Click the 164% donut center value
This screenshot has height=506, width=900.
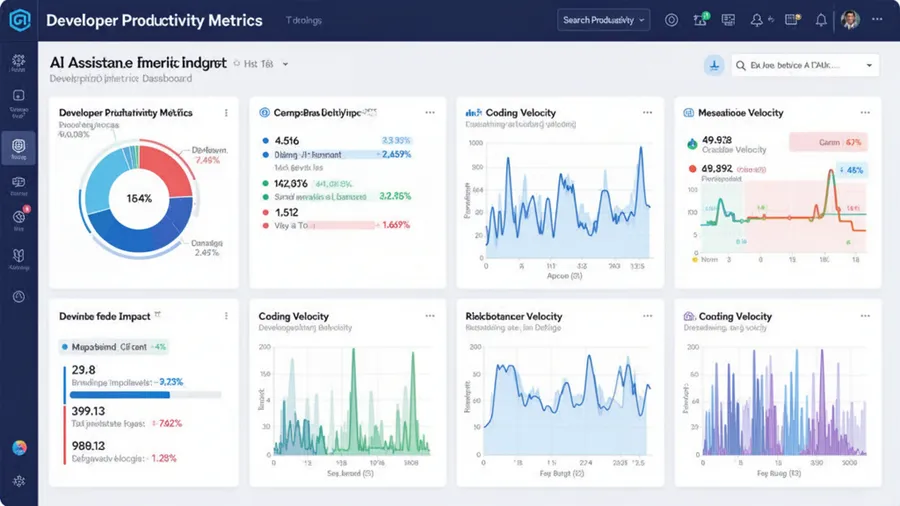pyautogui.click(x=139, y=198)
